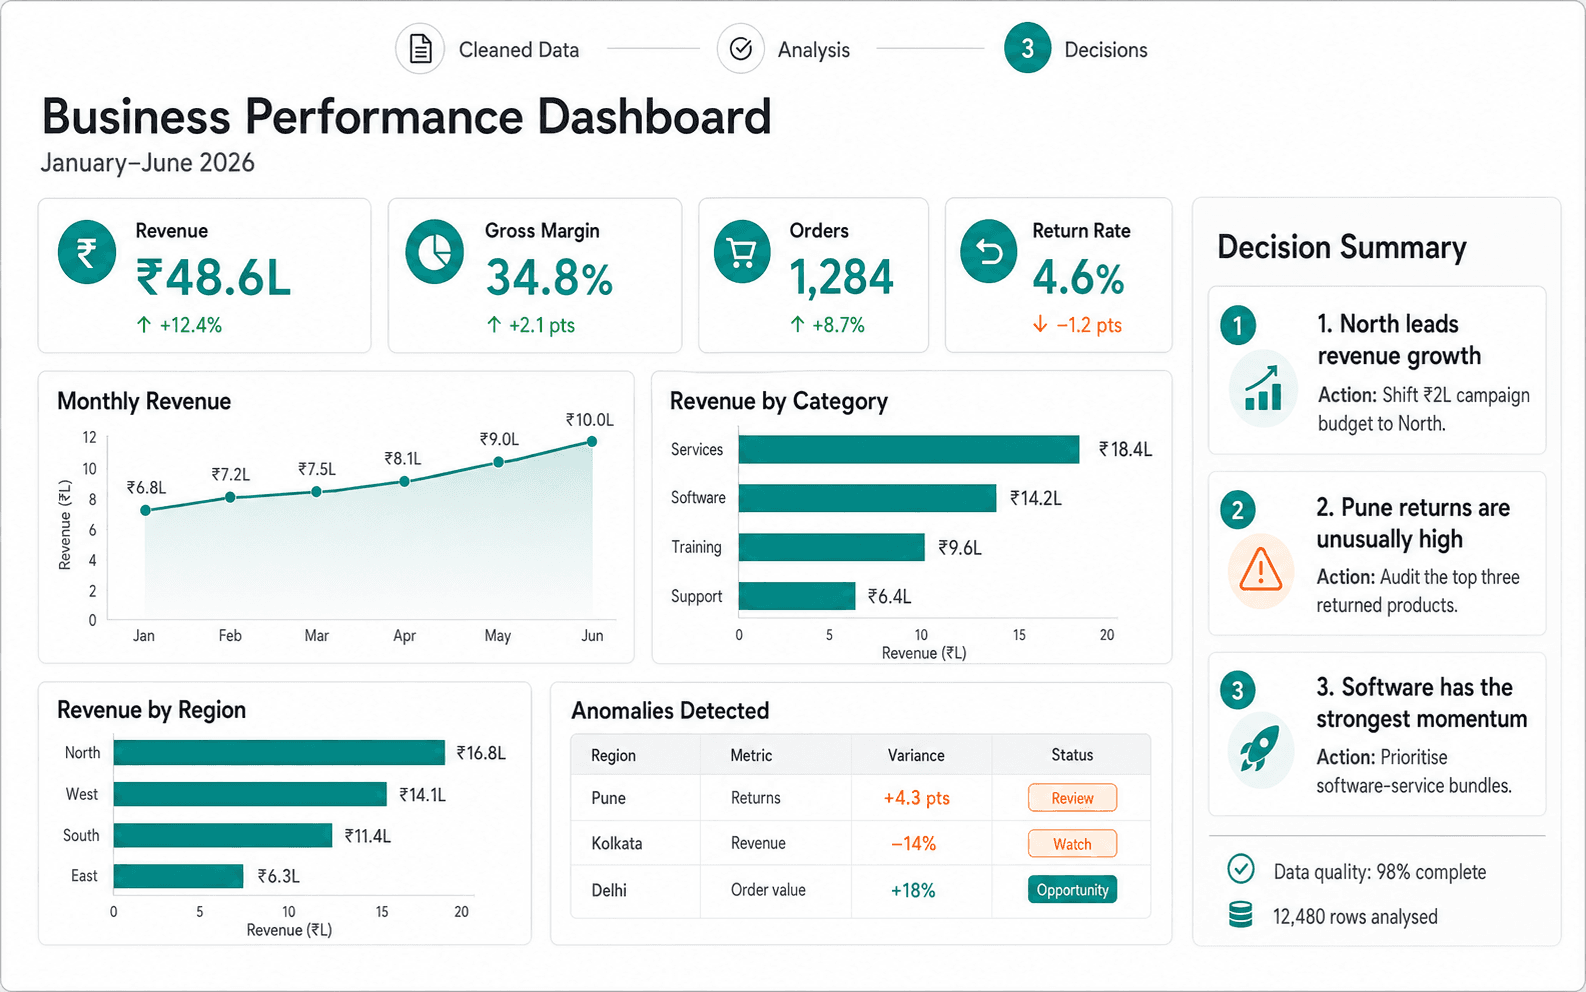Select the January data point ₹6.8L
The width and height of the screenshot is (1586, 992).
click(146, 510)
